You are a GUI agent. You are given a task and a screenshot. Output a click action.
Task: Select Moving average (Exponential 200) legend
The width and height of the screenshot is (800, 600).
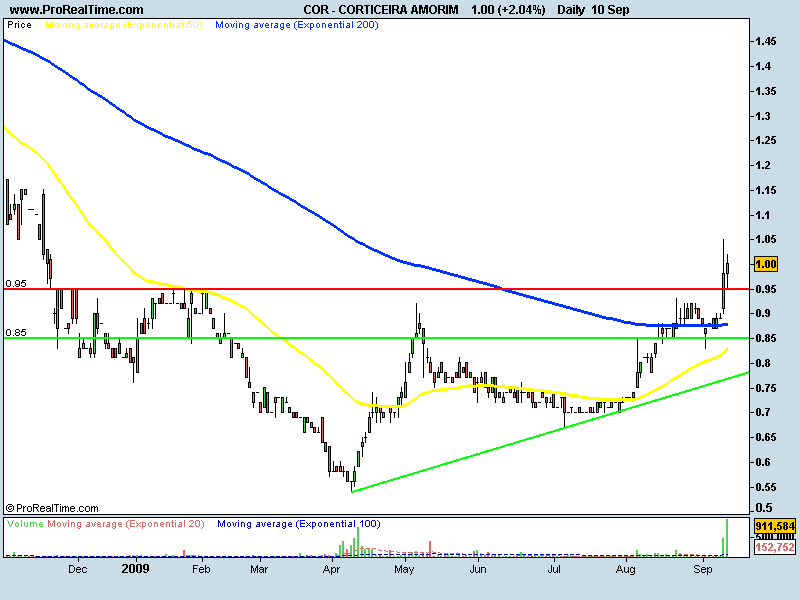point(297,25)
